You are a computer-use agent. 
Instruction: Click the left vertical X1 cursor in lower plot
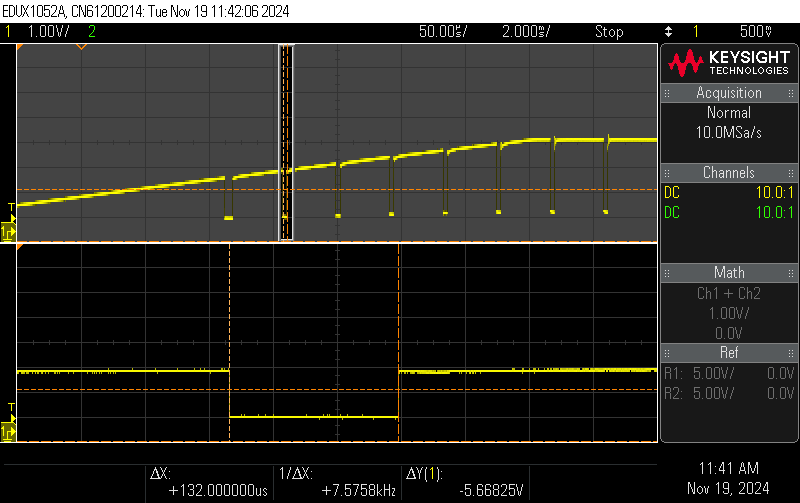[230, 342]
